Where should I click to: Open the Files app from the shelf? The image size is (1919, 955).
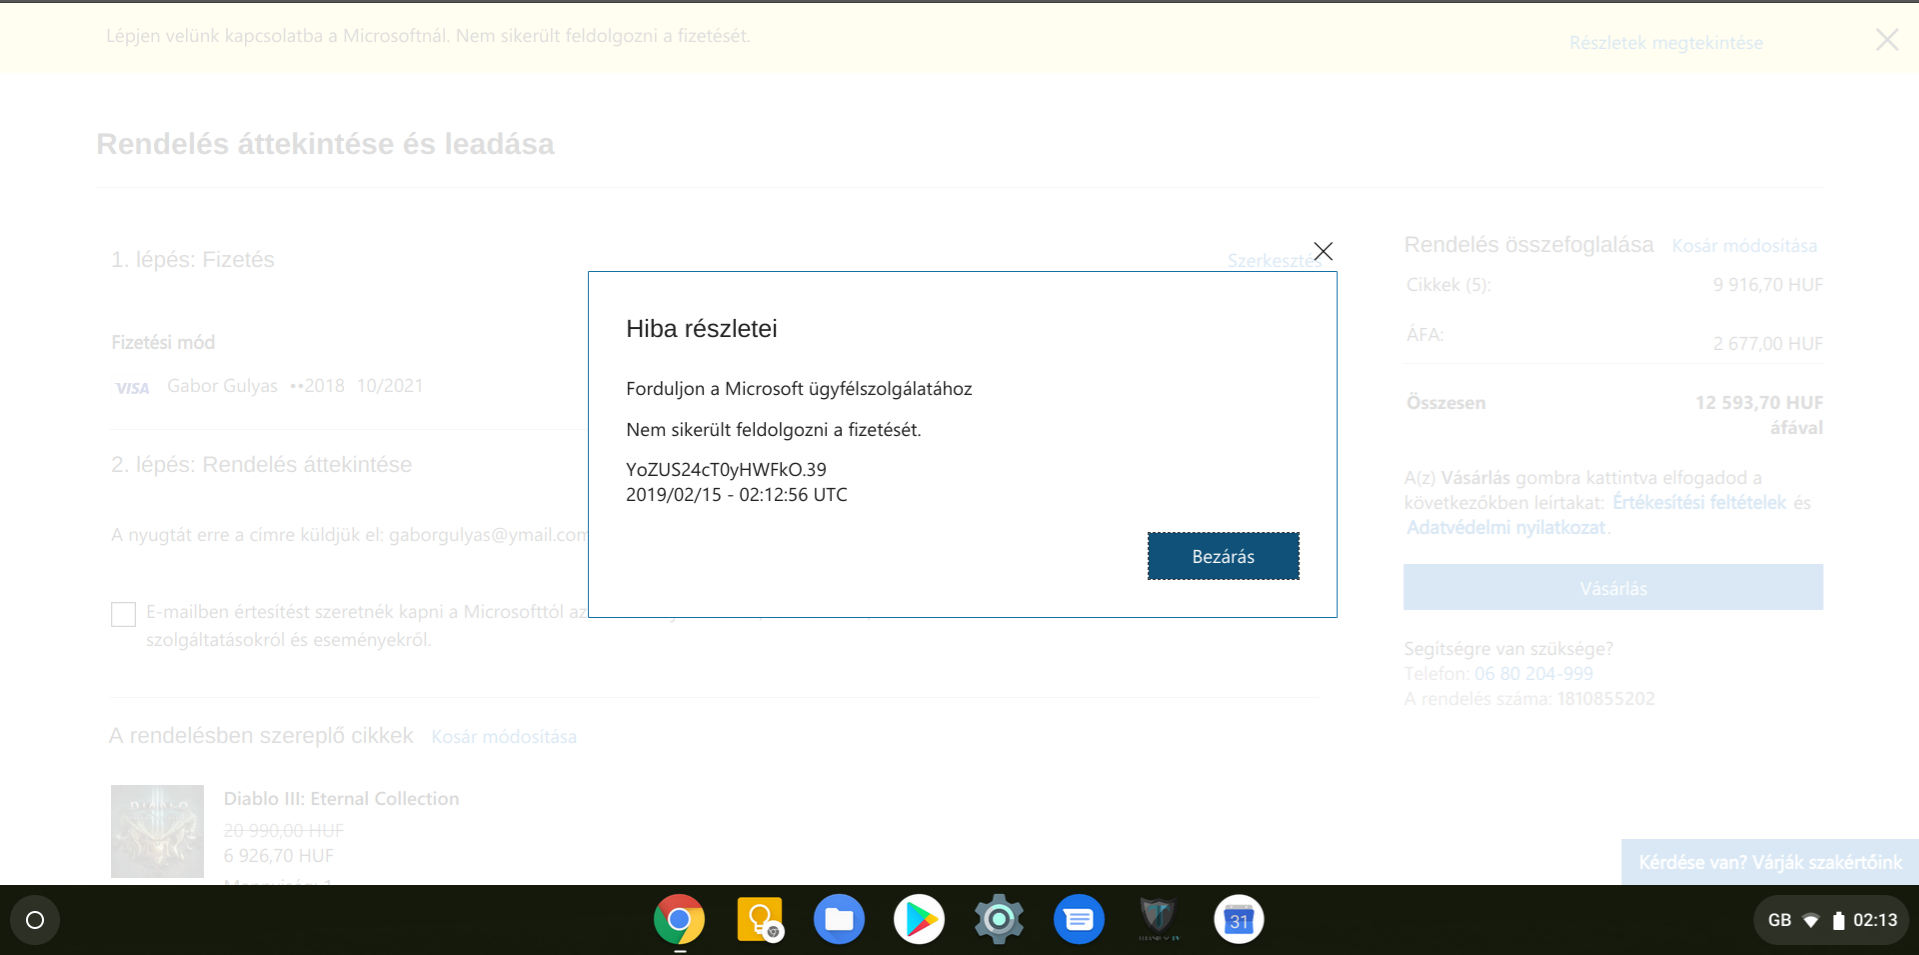pyautogui.click(x=839, y=919)
